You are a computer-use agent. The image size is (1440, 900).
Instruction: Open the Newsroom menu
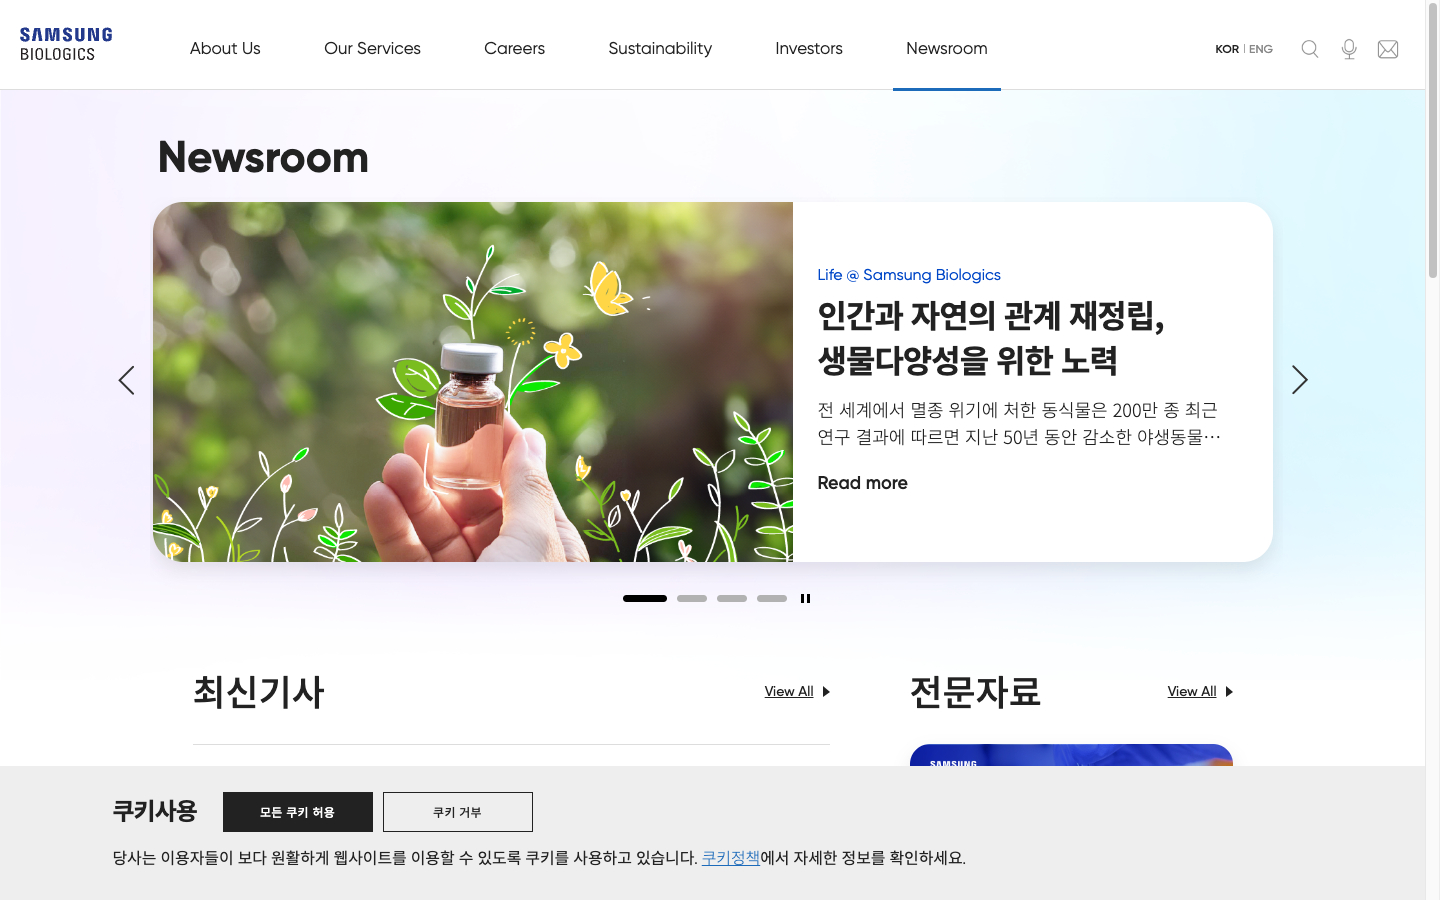(x=946, y=48)
